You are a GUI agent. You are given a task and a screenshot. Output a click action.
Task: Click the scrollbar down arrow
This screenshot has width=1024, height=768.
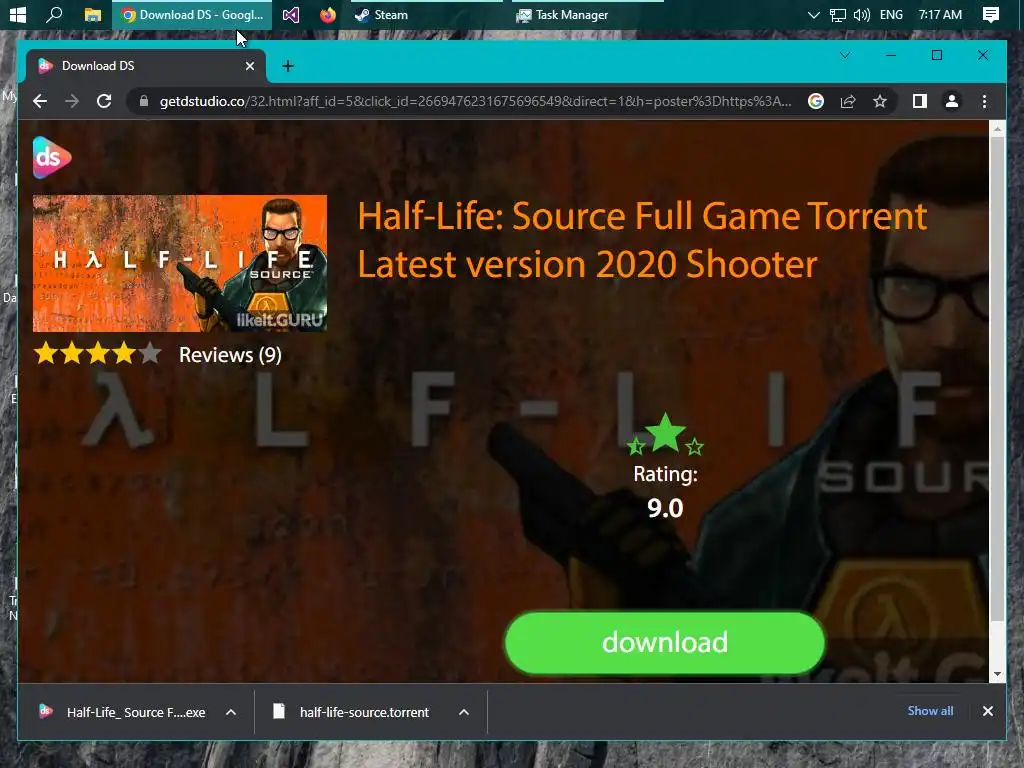(x=997, y=674)
